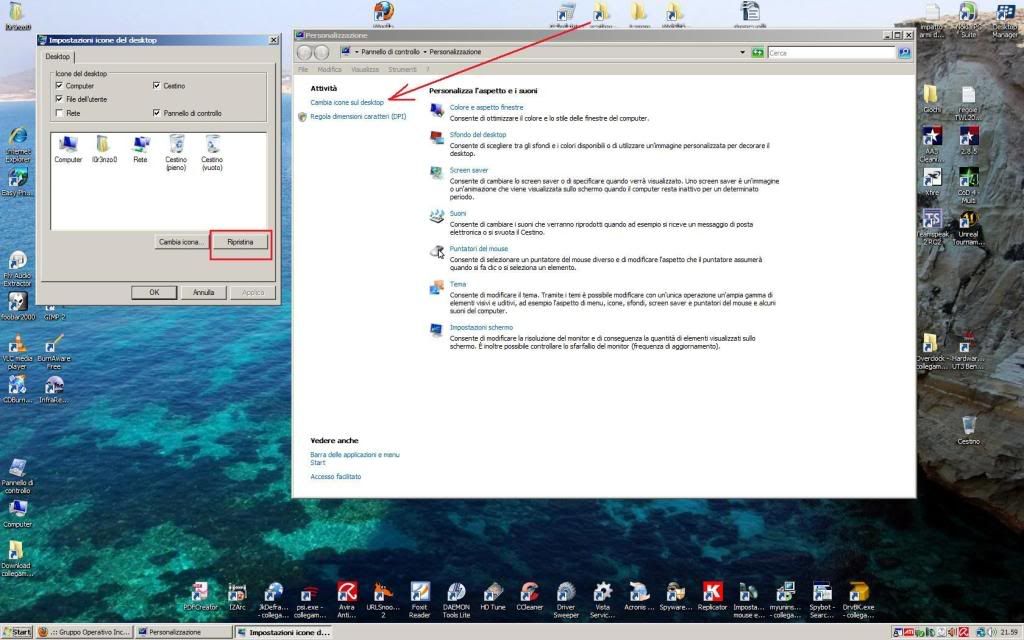The image size is (1024, 640).
Task: Enable the Rete checkbox
Action: point(60,113)
